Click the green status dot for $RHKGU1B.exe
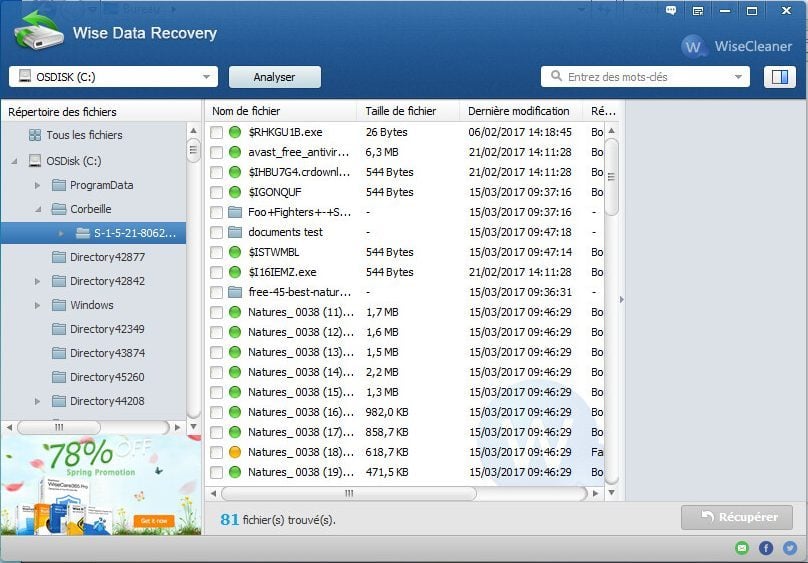The image size is (808, 563). tap(235, 132)
